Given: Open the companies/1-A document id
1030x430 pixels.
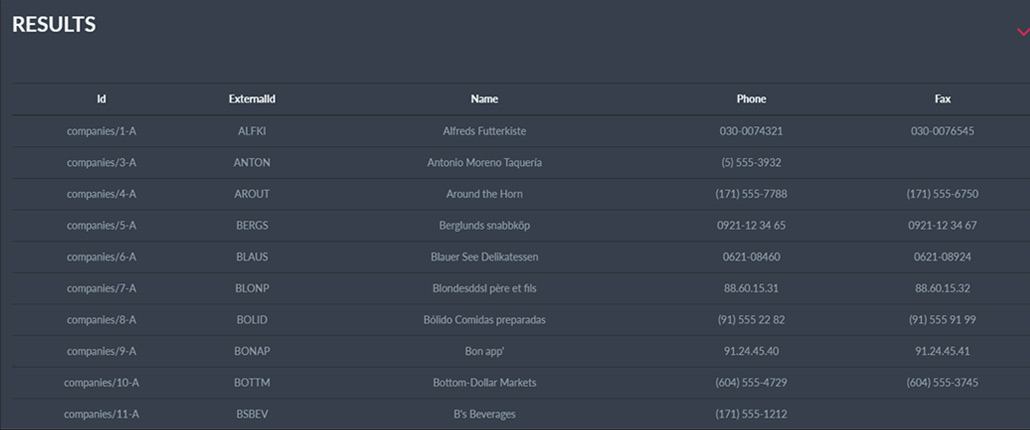Looking at the screenshot, I should (101, 131).
